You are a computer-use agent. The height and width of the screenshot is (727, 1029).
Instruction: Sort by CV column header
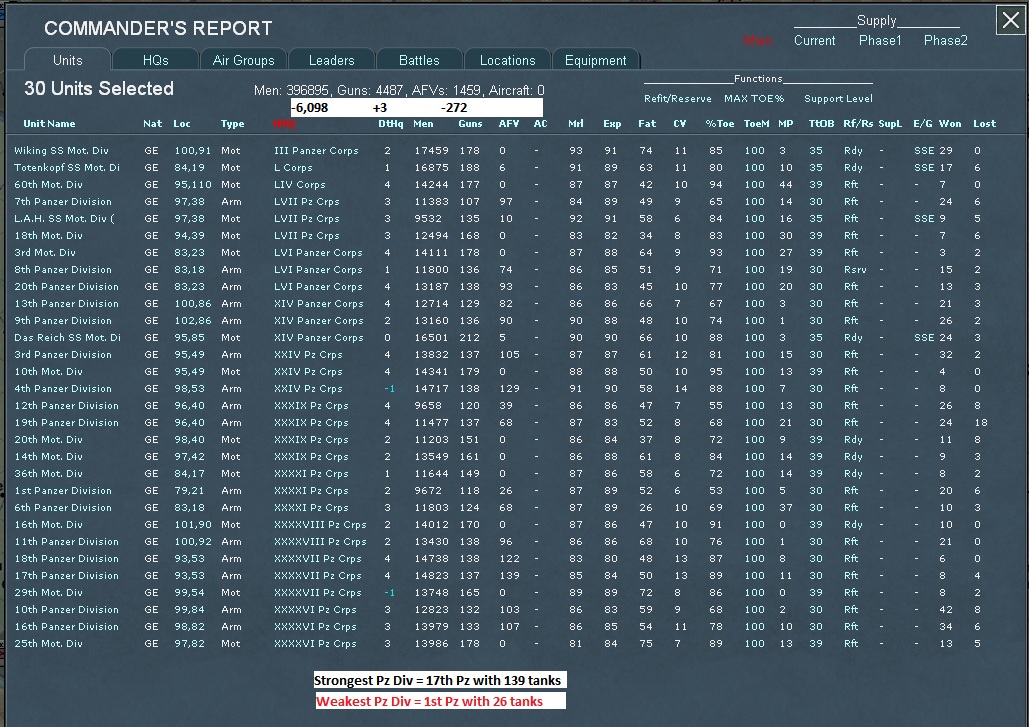tap(679, 123)
